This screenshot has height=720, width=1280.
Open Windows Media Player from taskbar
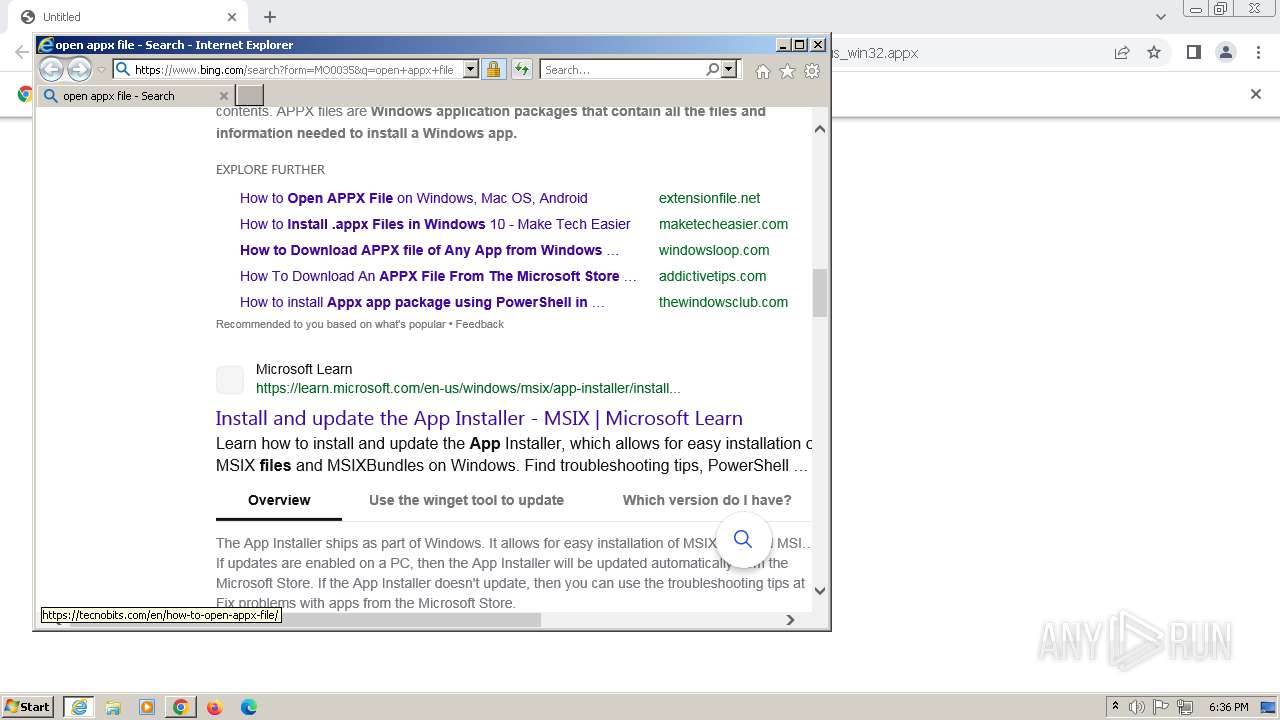147,707
